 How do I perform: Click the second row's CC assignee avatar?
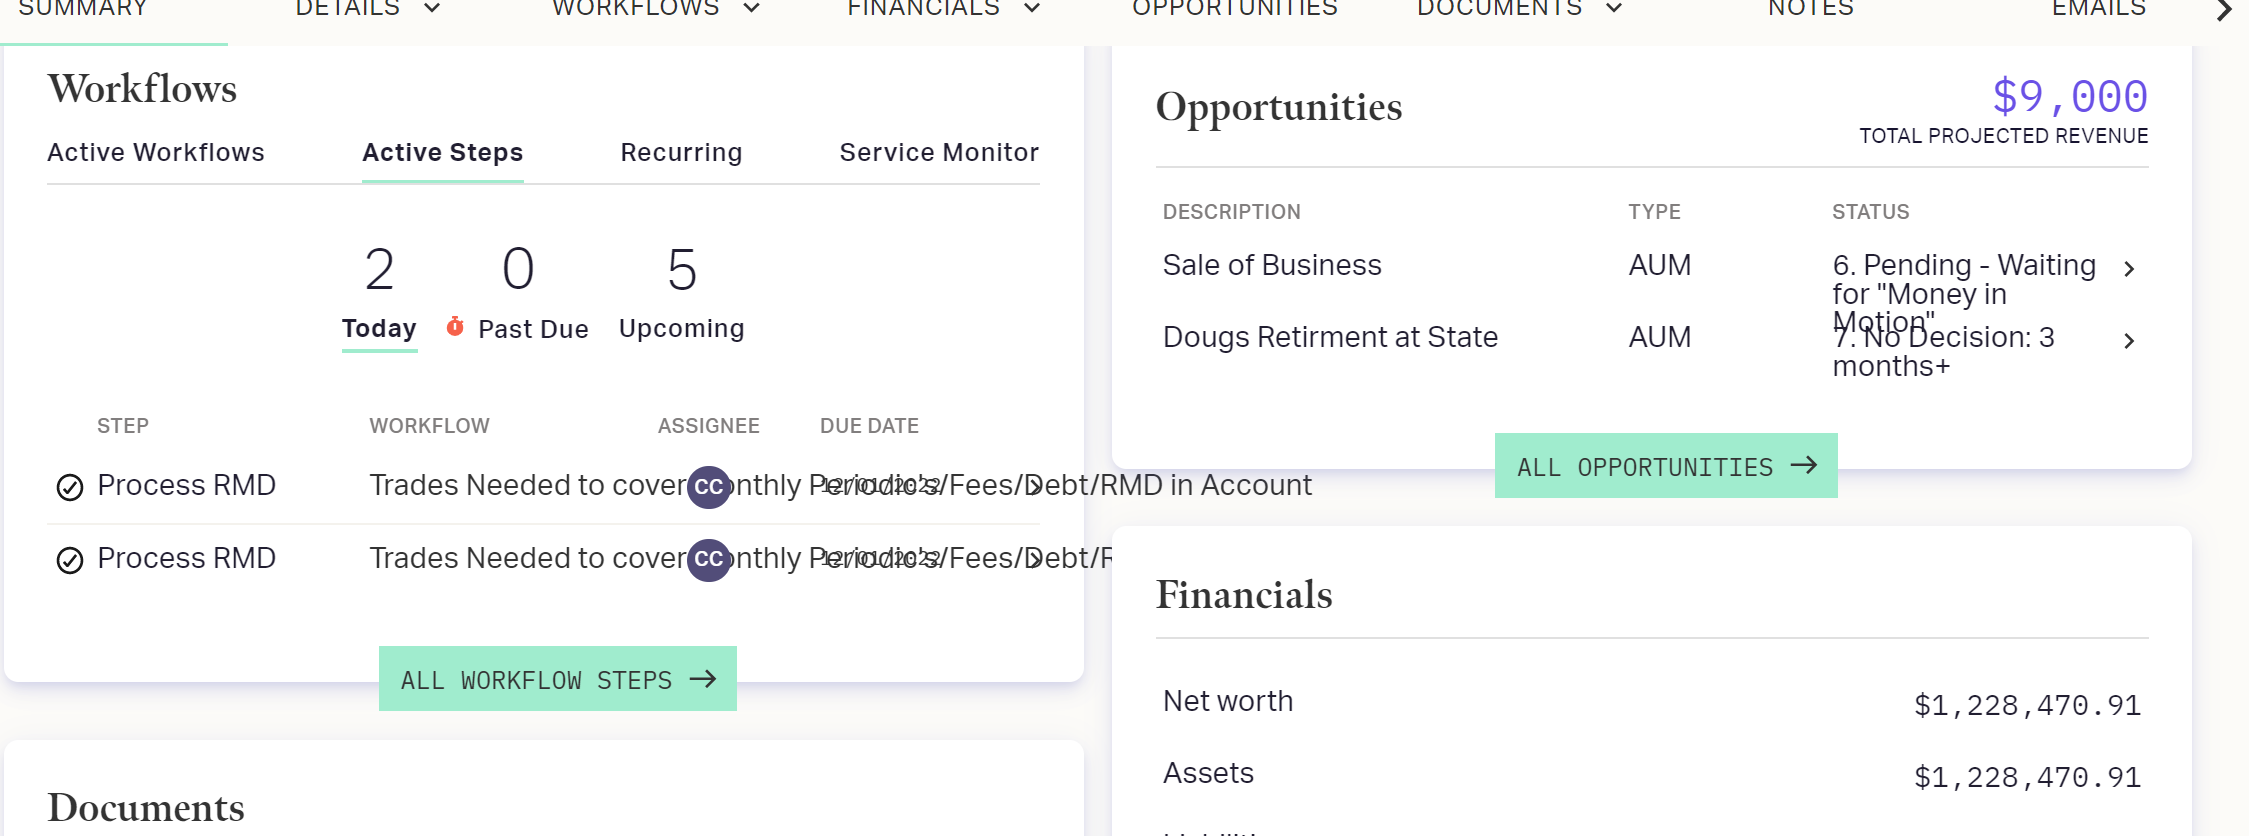[x=709, y=560]
